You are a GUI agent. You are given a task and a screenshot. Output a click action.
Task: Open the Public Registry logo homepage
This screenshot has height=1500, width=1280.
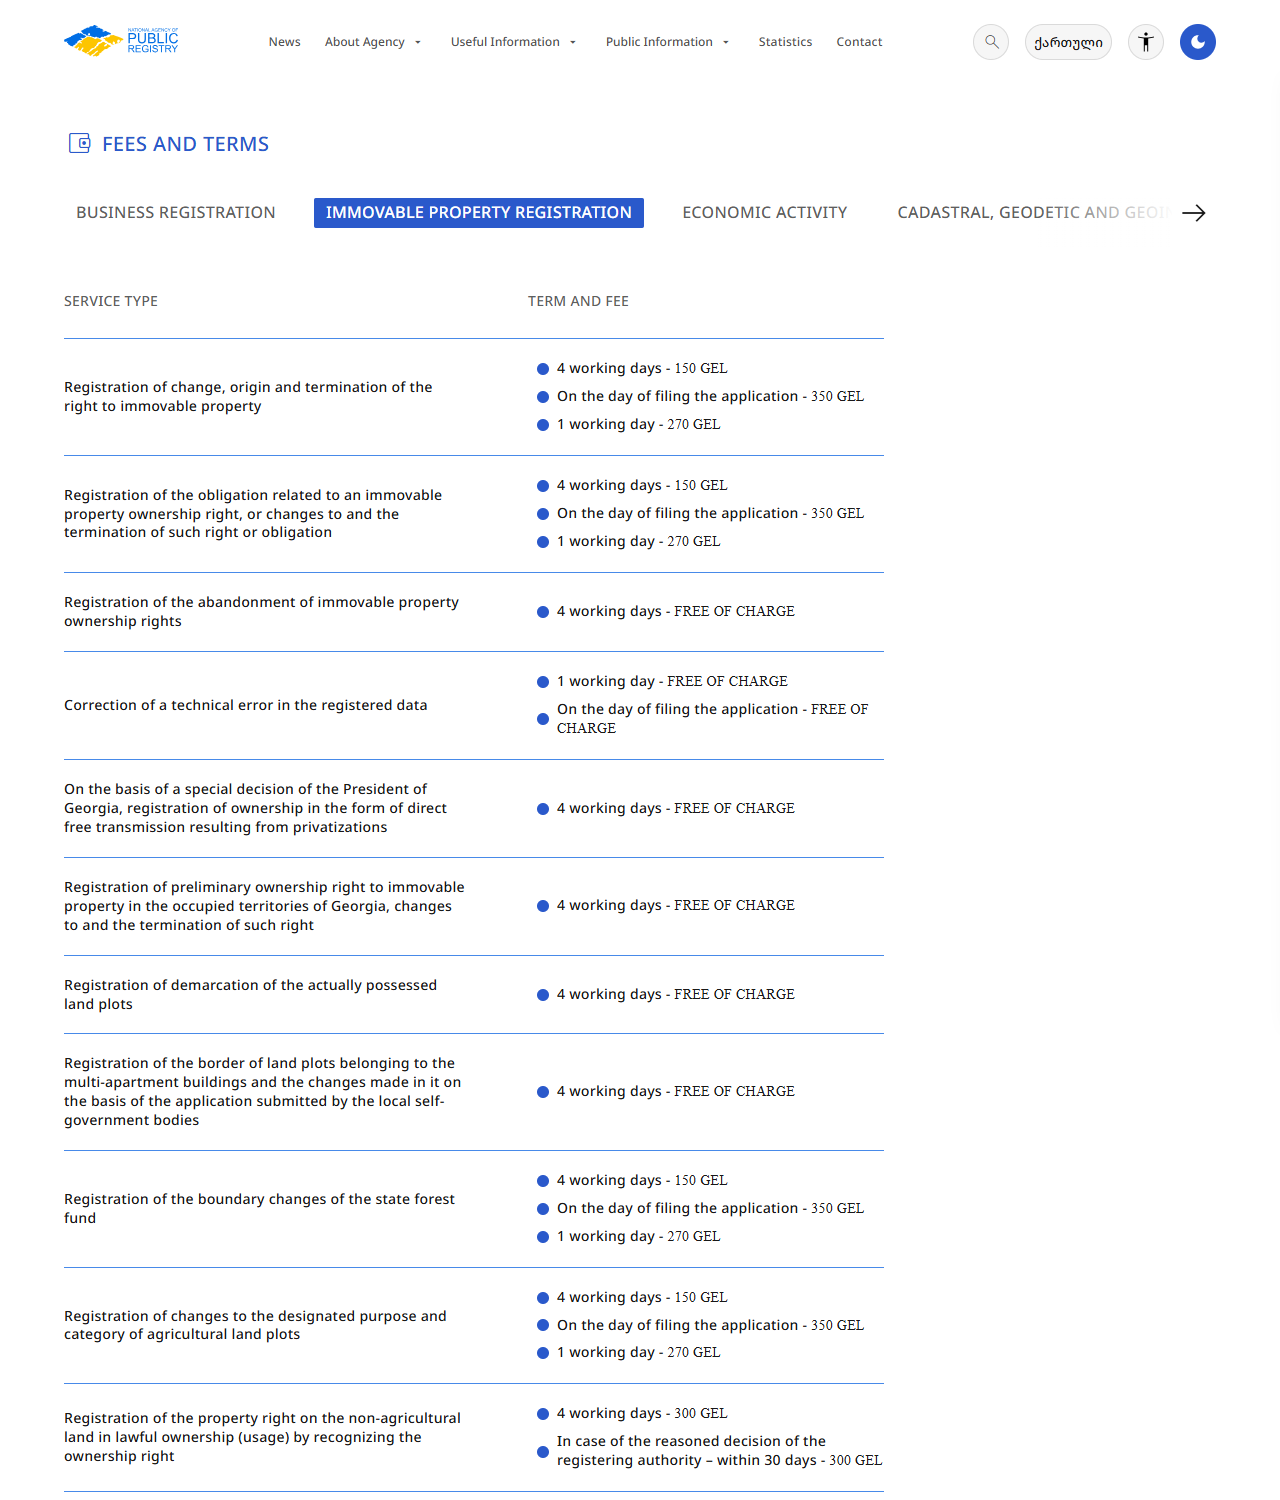121,41
